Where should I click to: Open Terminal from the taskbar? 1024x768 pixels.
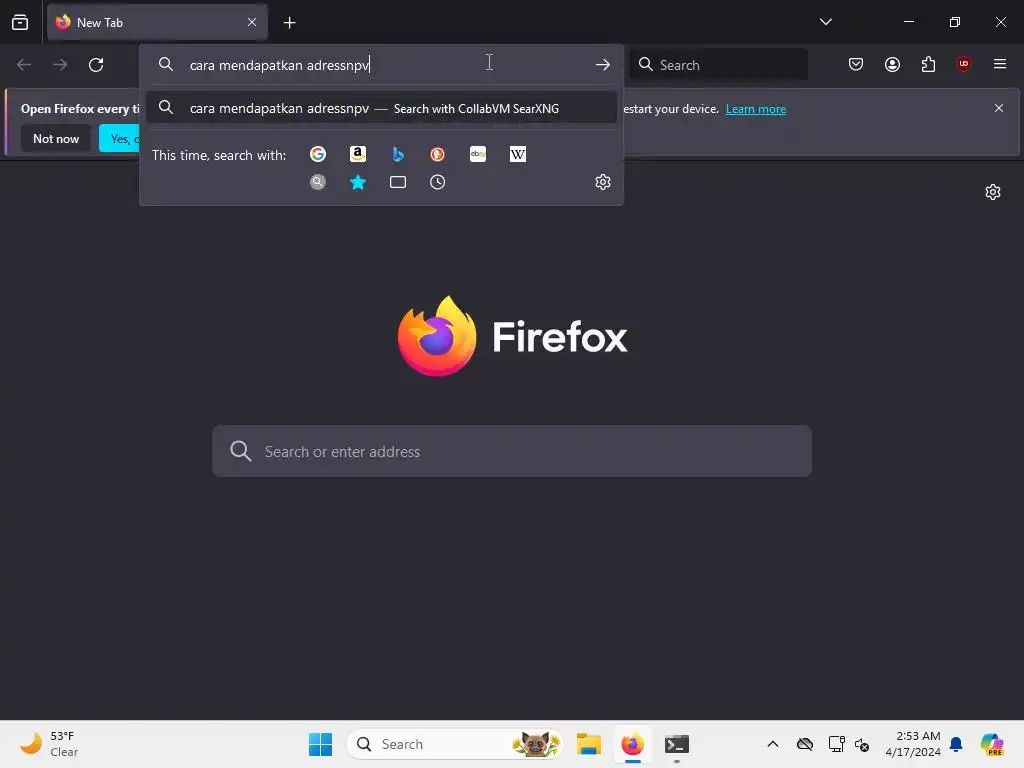677,744
